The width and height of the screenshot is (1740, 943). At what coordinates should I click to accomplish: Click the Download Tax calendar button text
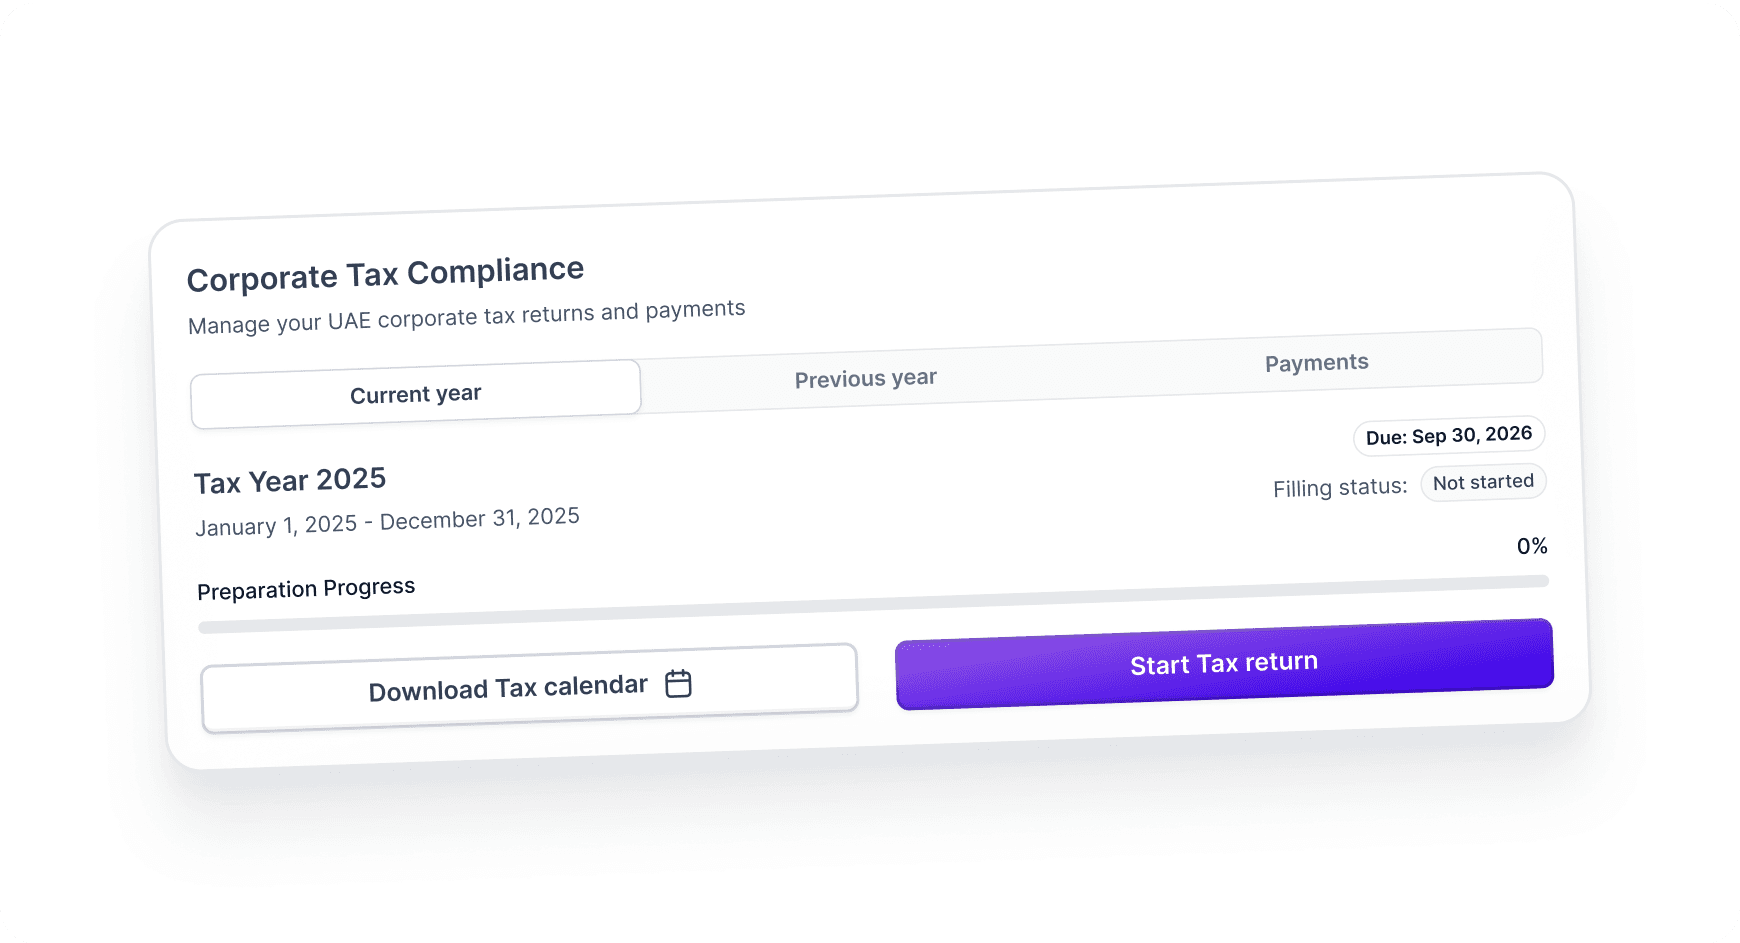[508, 688]
